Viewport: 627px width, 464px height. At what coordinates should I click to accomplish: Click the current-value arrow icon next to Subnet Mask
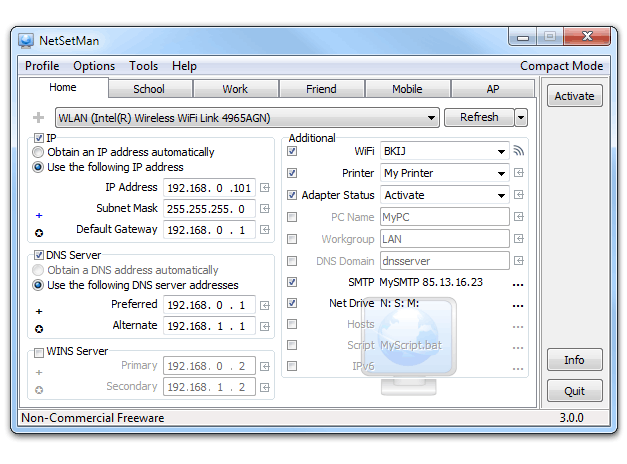(x=265, y=208)
